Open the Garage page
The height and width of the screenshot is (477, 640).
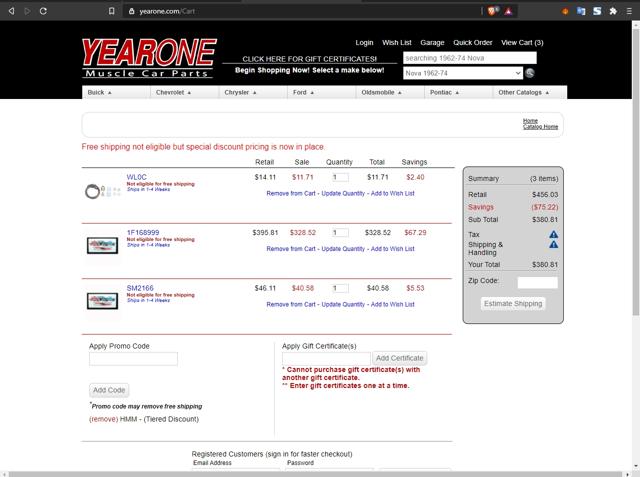[432, 42]
